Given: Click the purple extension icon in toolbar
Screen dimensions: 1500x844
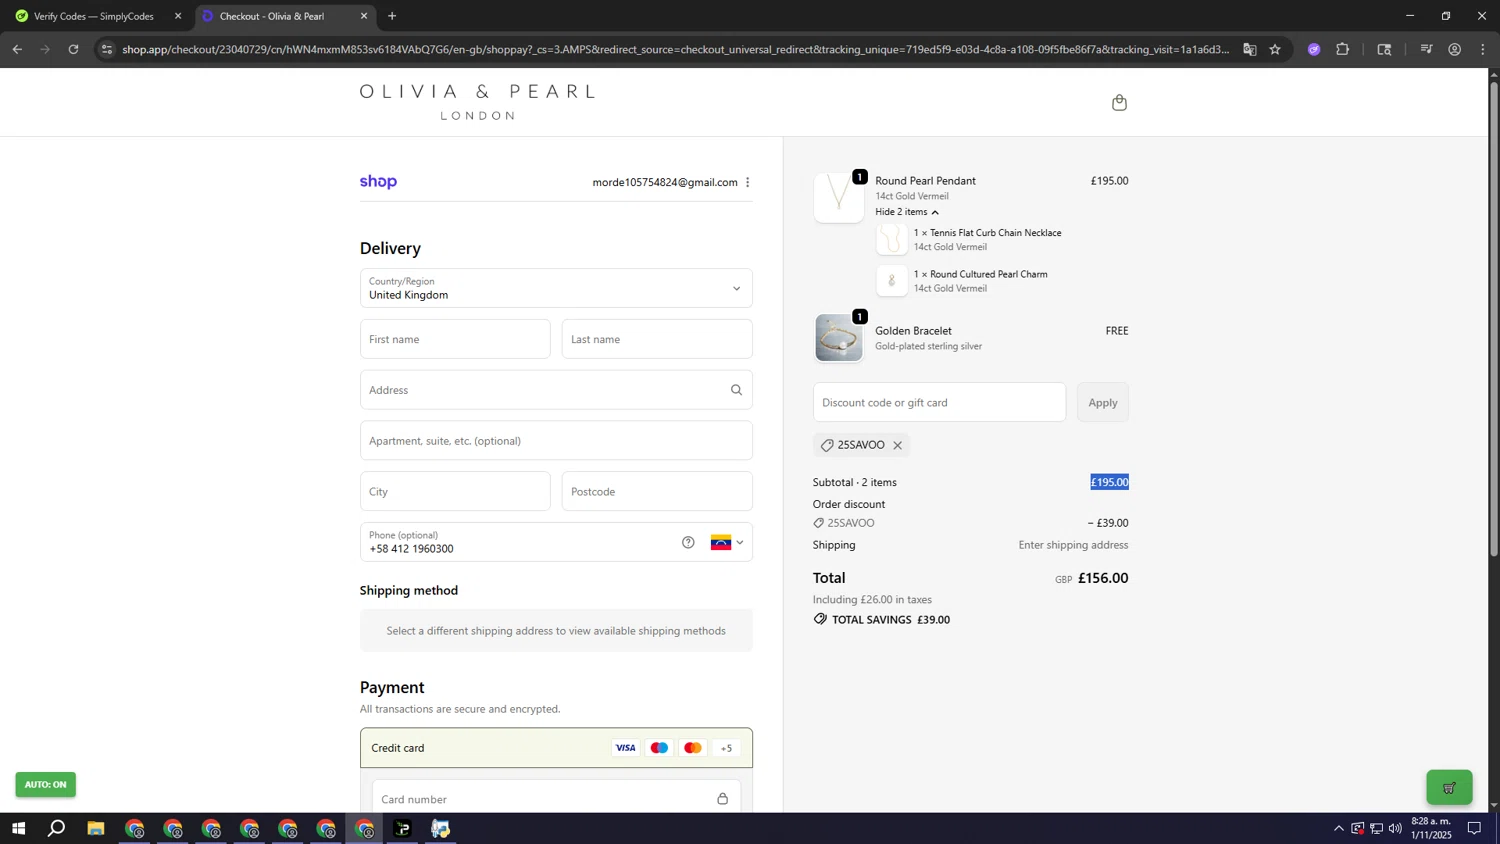Looking at the screenshot, I should click(1314, 49).
